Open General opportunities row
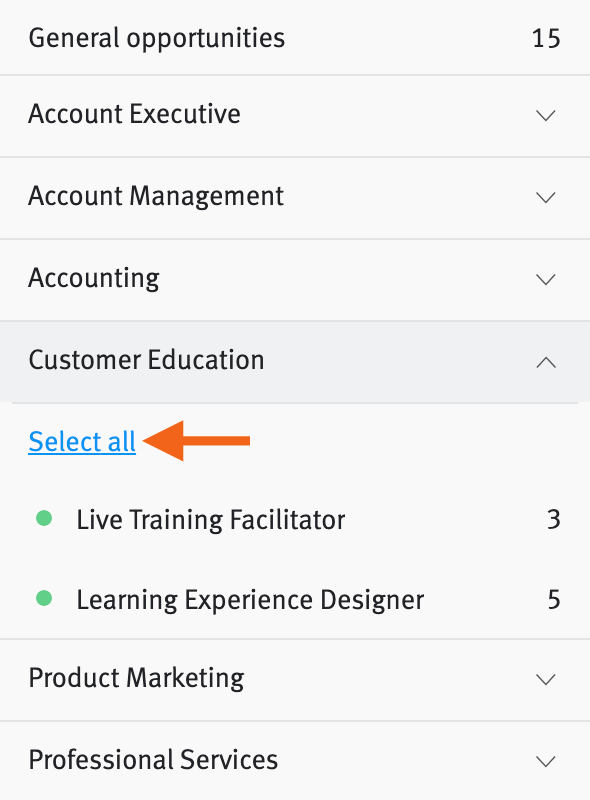The height and width of the screenshot is (800, 590). [295, 37]
